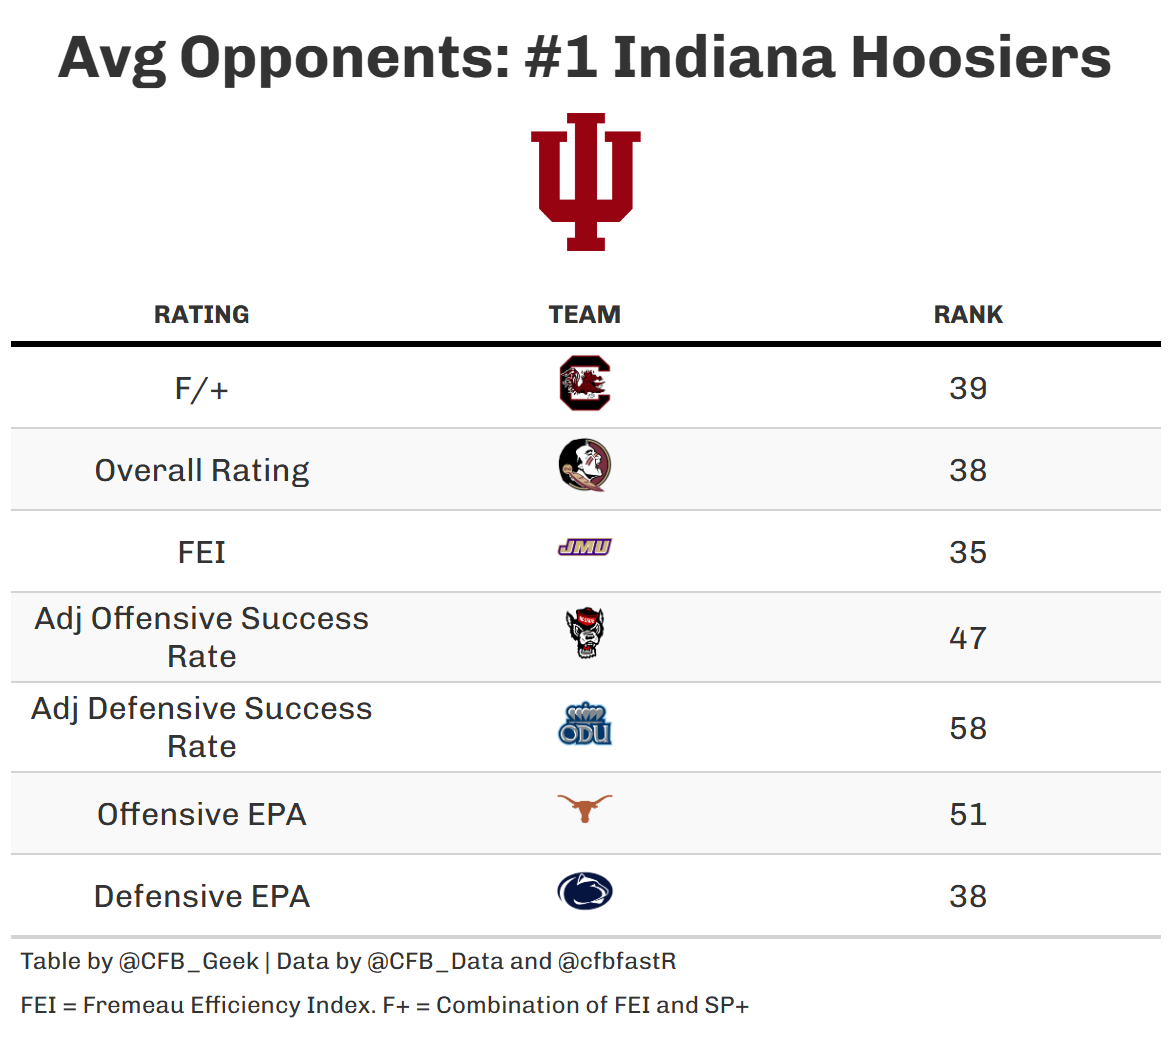Select the Florida State Seminoles logo

[585, 466]
